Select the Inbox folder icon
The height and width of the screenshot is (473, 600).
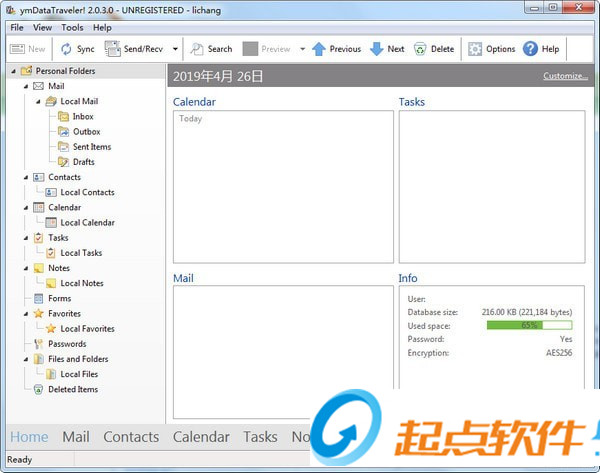63,116
